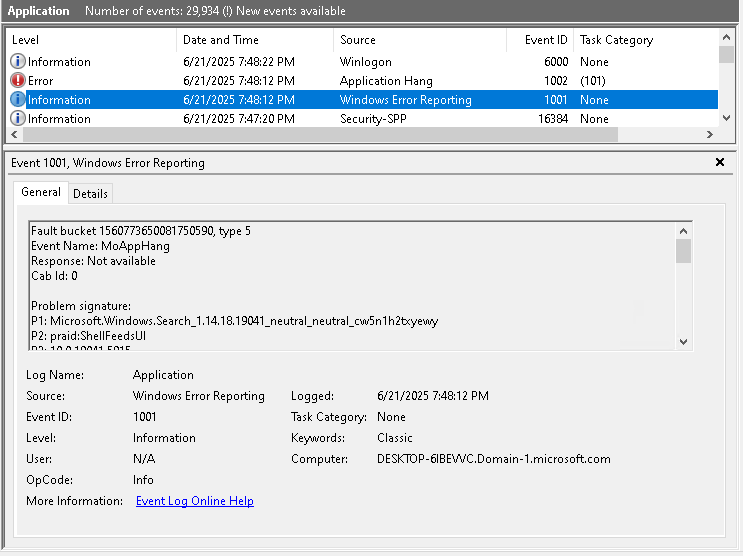
Task: Select the General tab
Action: click(41, 192)
